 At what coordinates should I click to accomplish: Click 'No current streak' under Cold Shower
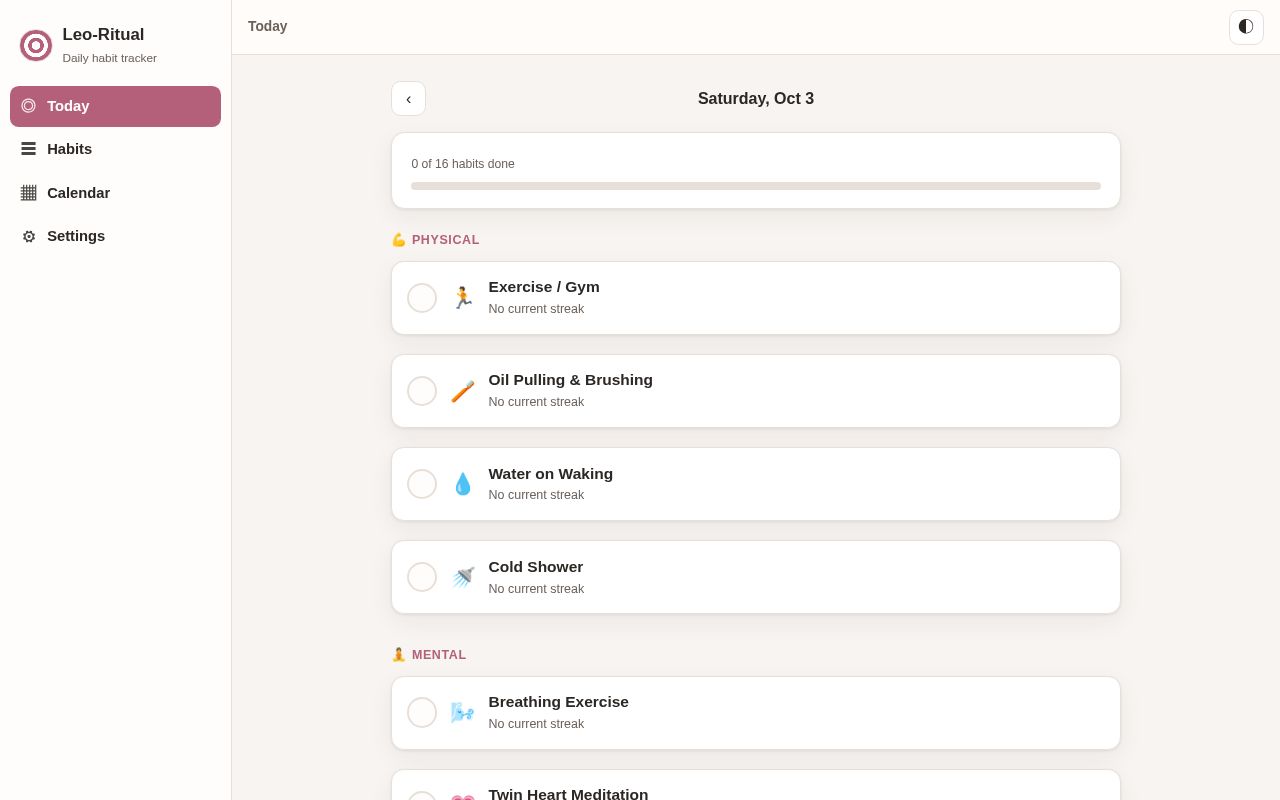click(x=536, y=589)
